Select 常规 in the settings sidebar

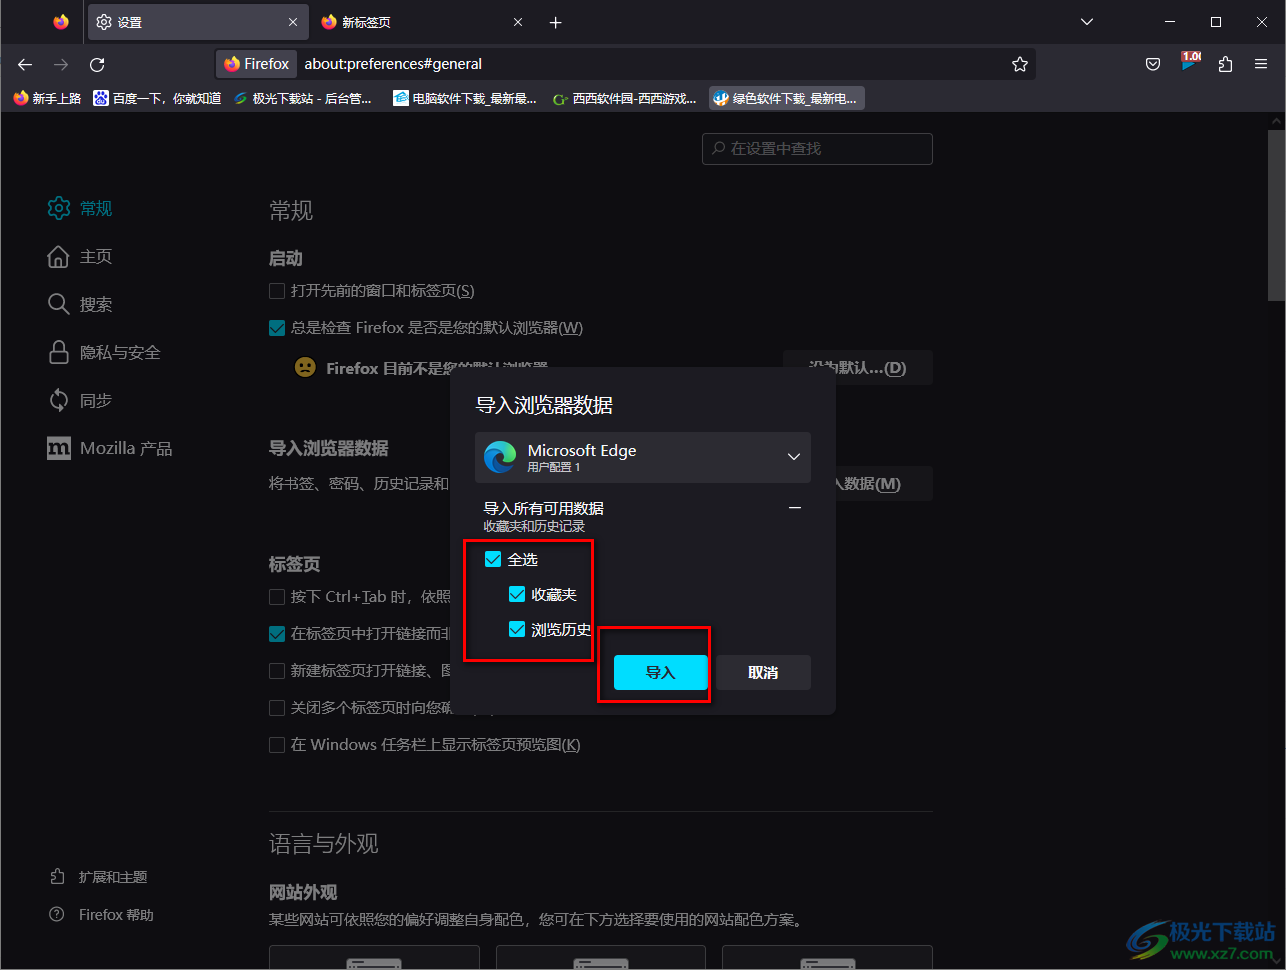(80, 208)
